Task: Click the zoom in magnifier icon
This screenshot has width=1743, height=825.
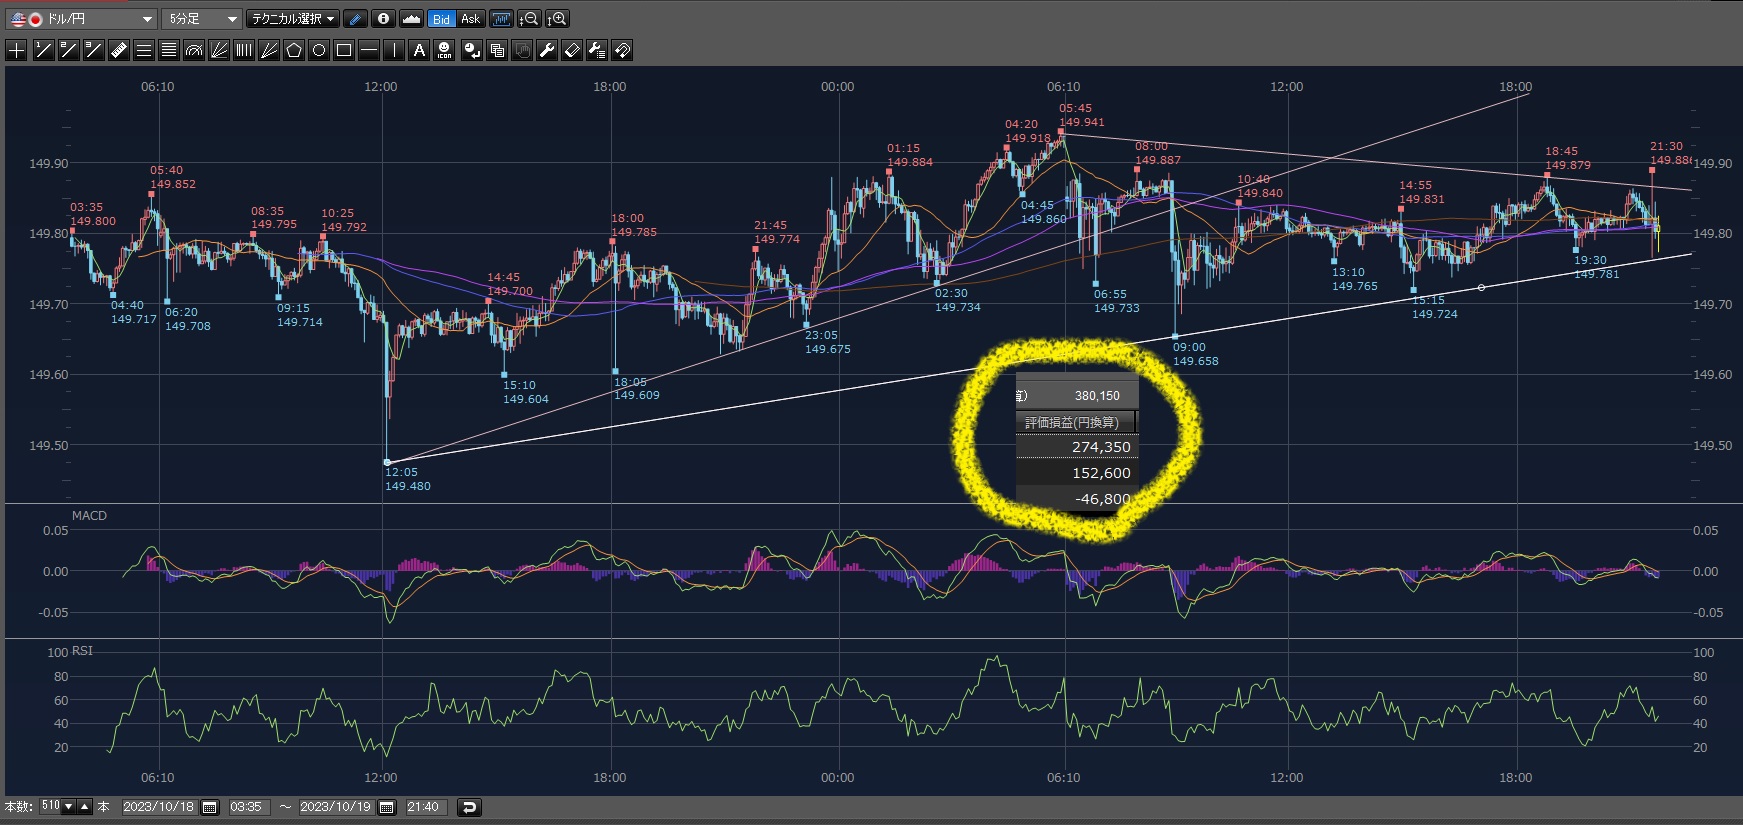Action: coord(558,19)
